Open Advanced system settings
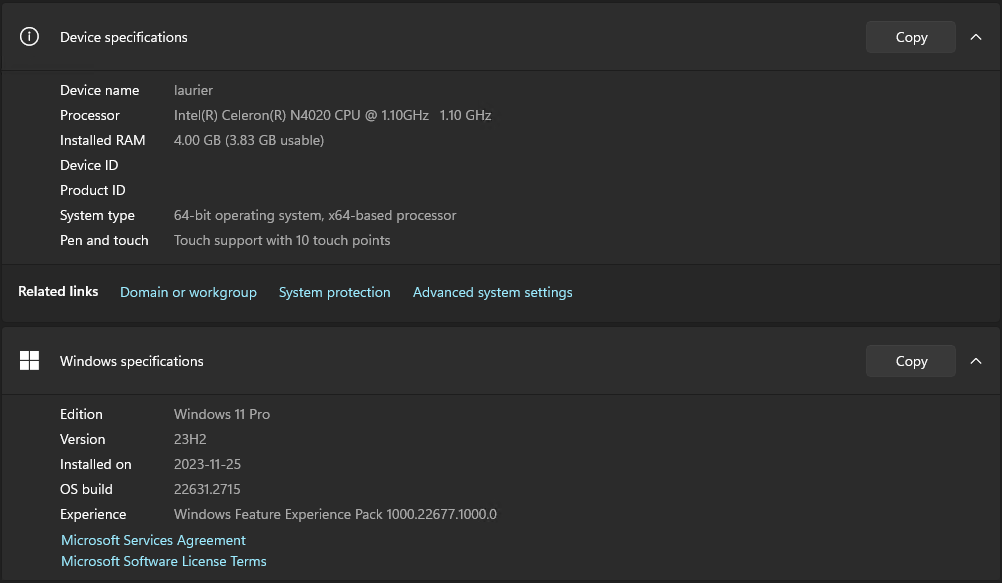Viewport: 1002px width, 583px height. point(493,292)
